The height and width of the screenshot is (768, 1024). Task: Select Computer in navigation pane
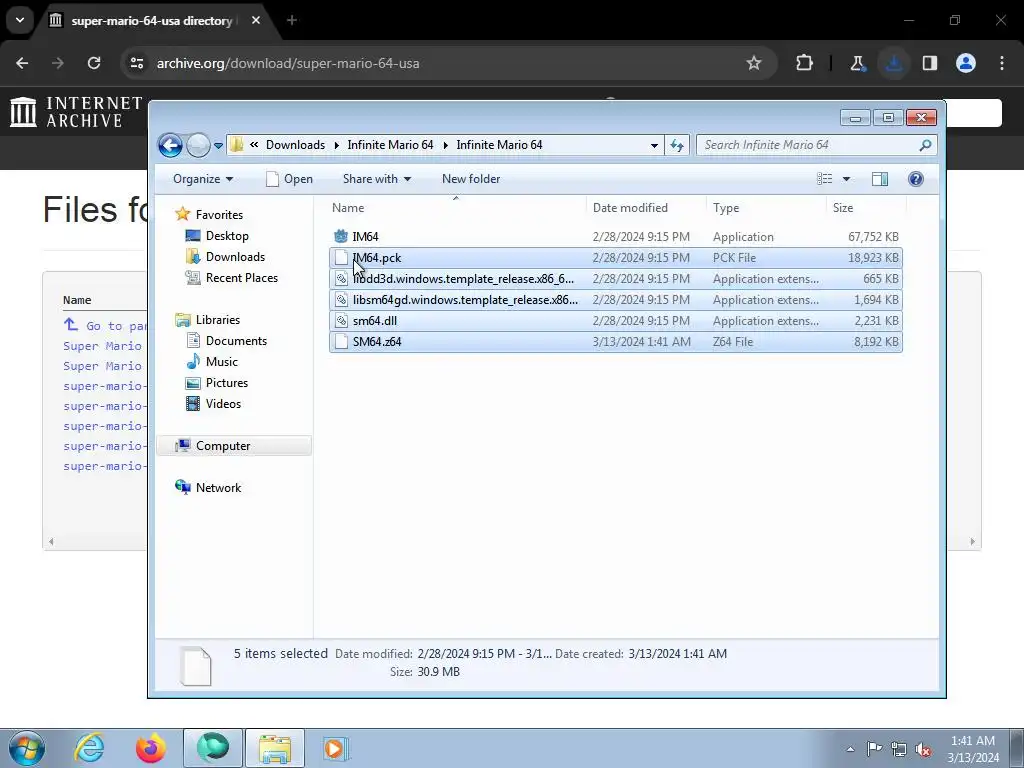234,445
